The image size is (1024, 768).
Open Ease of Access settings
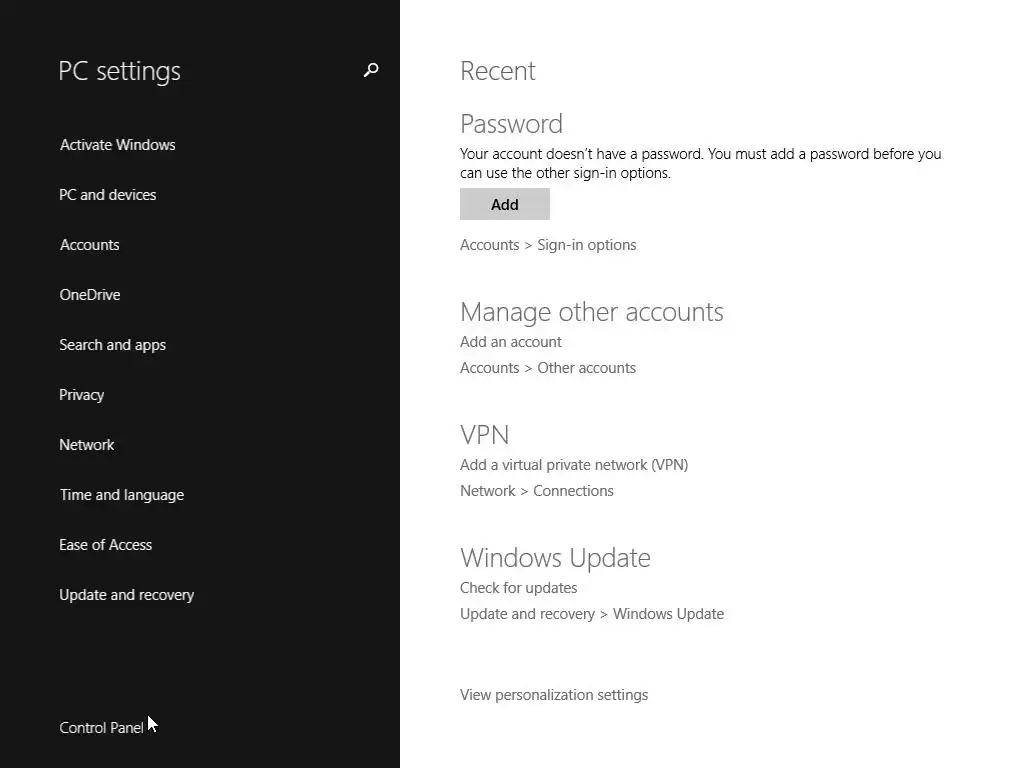tap(105, 545)
